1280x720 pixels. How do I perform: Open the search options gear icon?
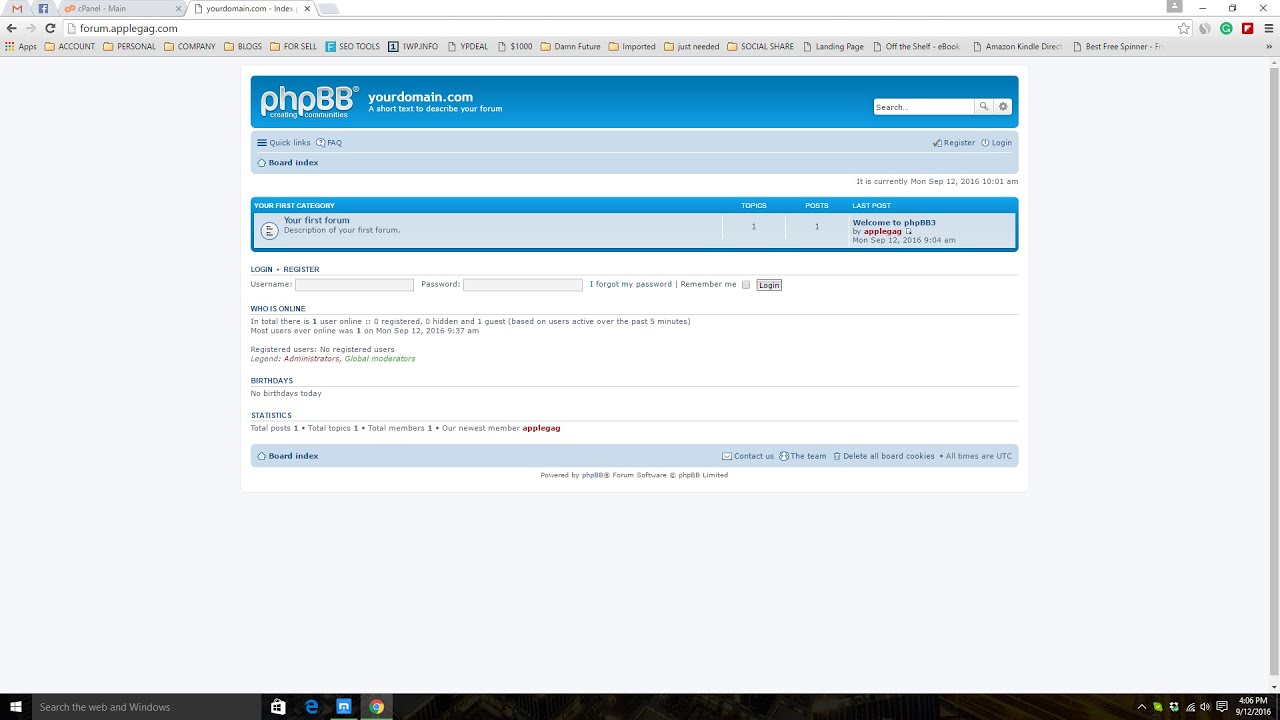tap(1003, 106)
